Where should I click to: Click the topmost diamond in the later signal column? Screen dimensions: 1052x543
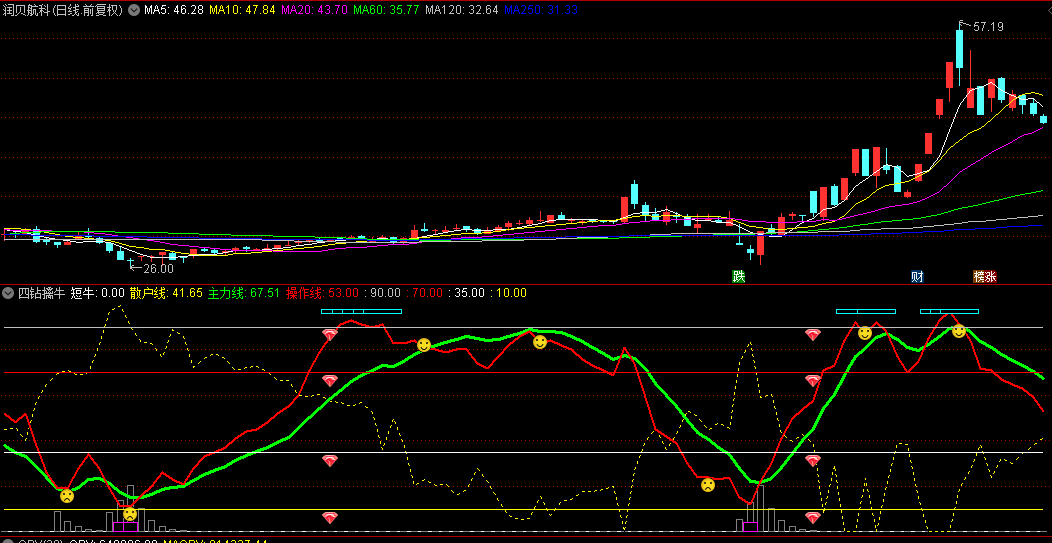click(x=812, y=335)
